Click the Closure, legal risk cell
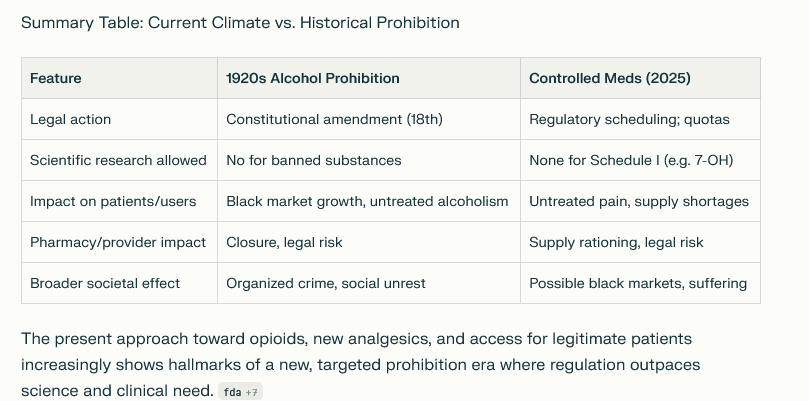The width and height of the screenshot is (809, 401). (x=369, y=242)
